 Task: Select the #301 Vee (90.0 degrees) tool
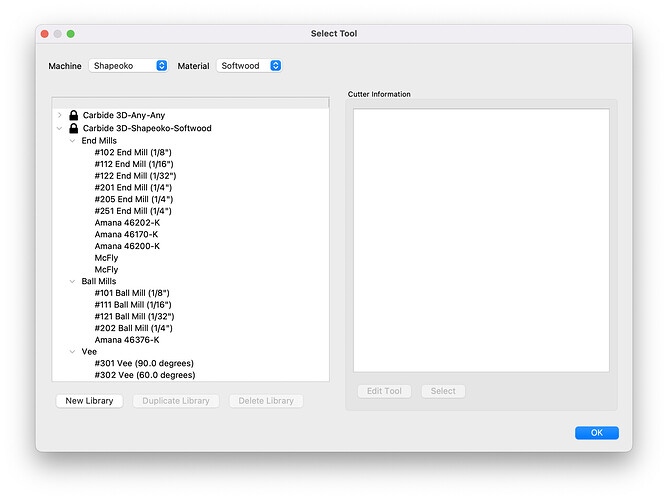(x=144, y=363)
